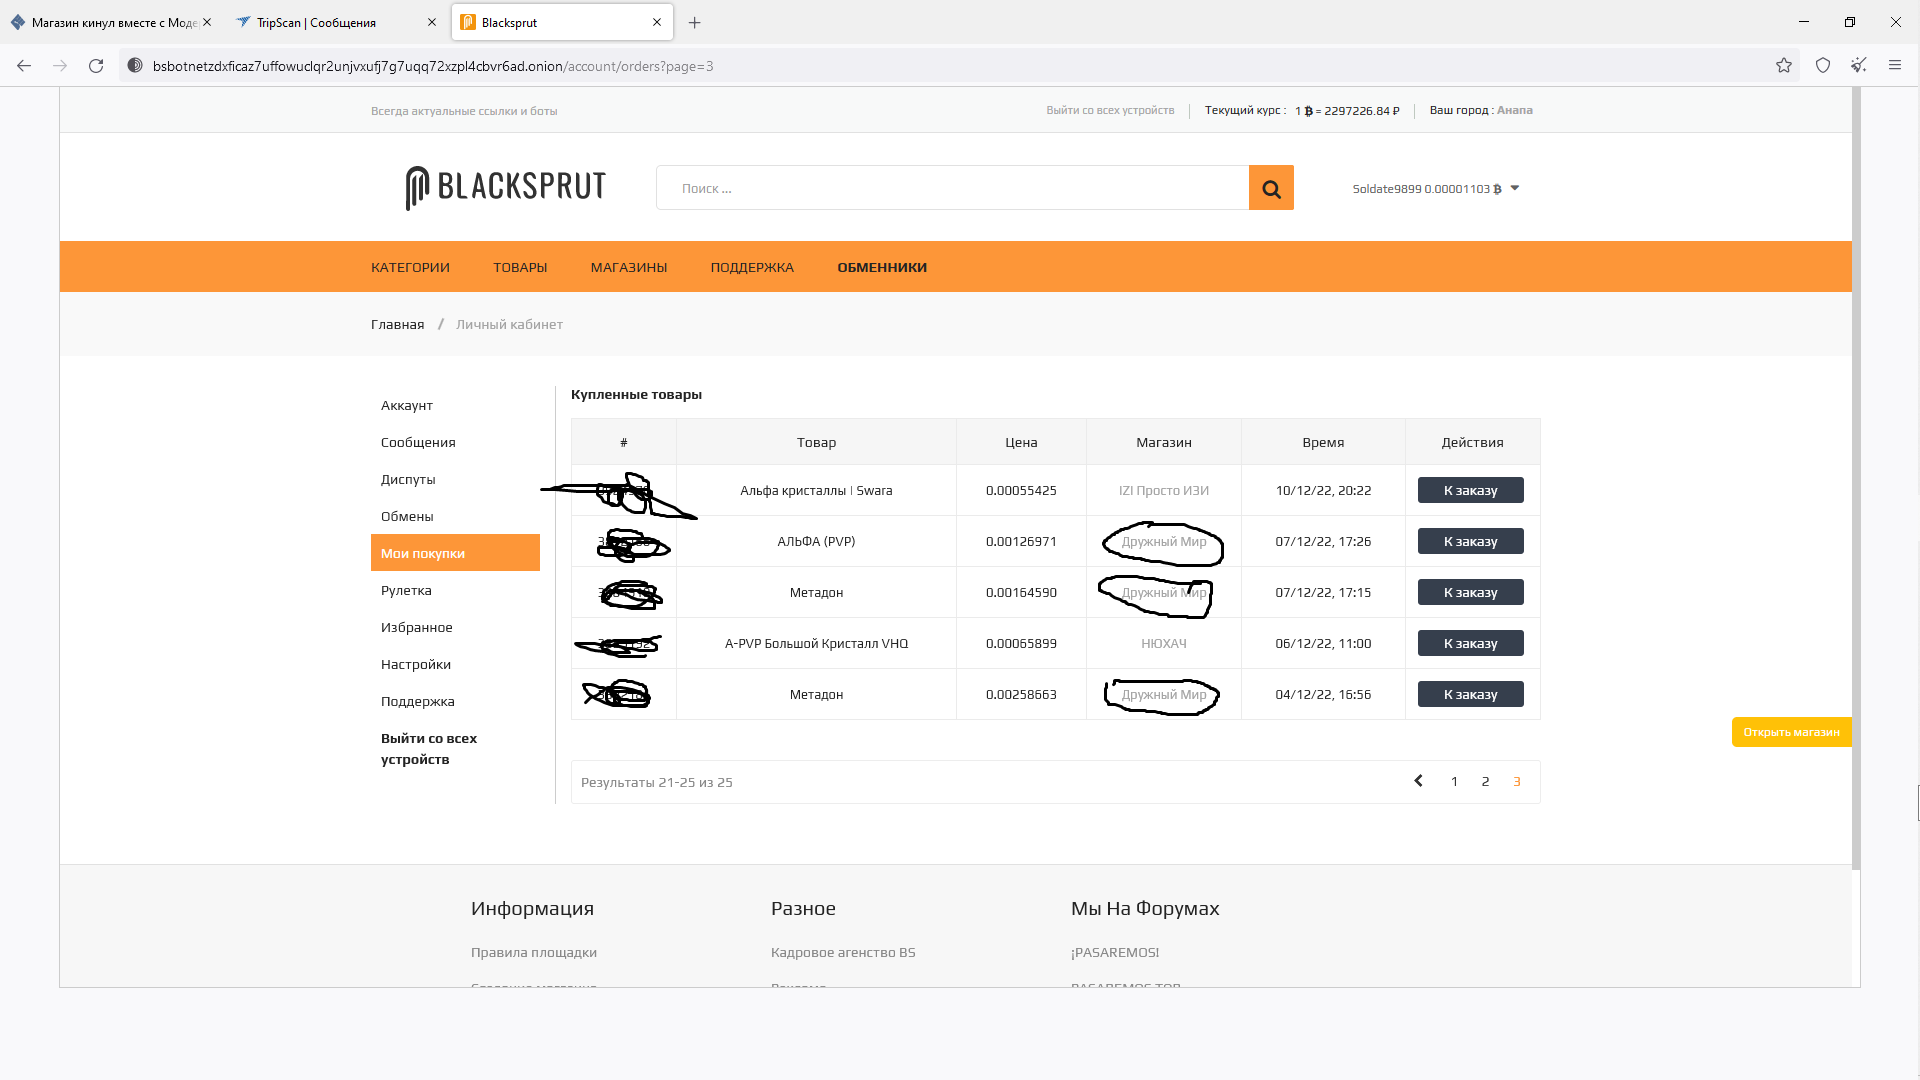Open order for Метадон dated 04/12/22
This screenshot has width=1920, height=1080.
pos(1470,694)
